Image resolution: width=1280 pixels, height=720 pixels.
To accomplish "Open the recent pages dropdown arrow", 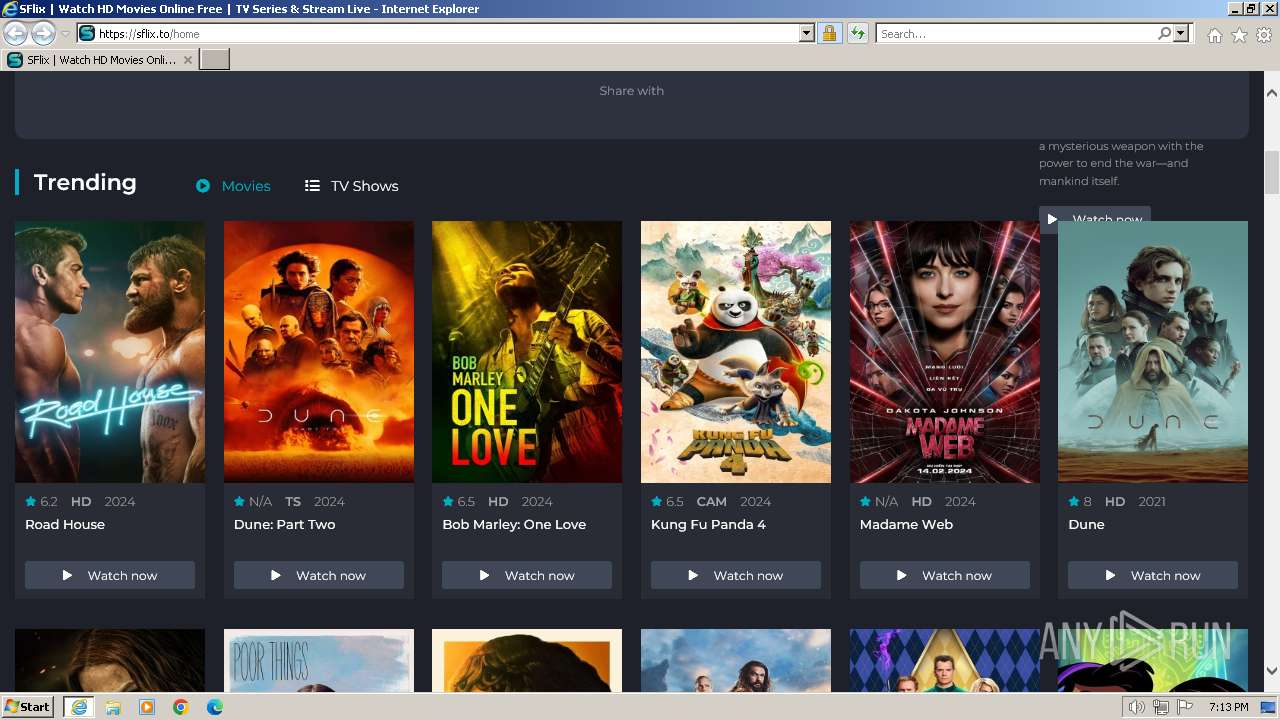I will click(x=65, y=34).
